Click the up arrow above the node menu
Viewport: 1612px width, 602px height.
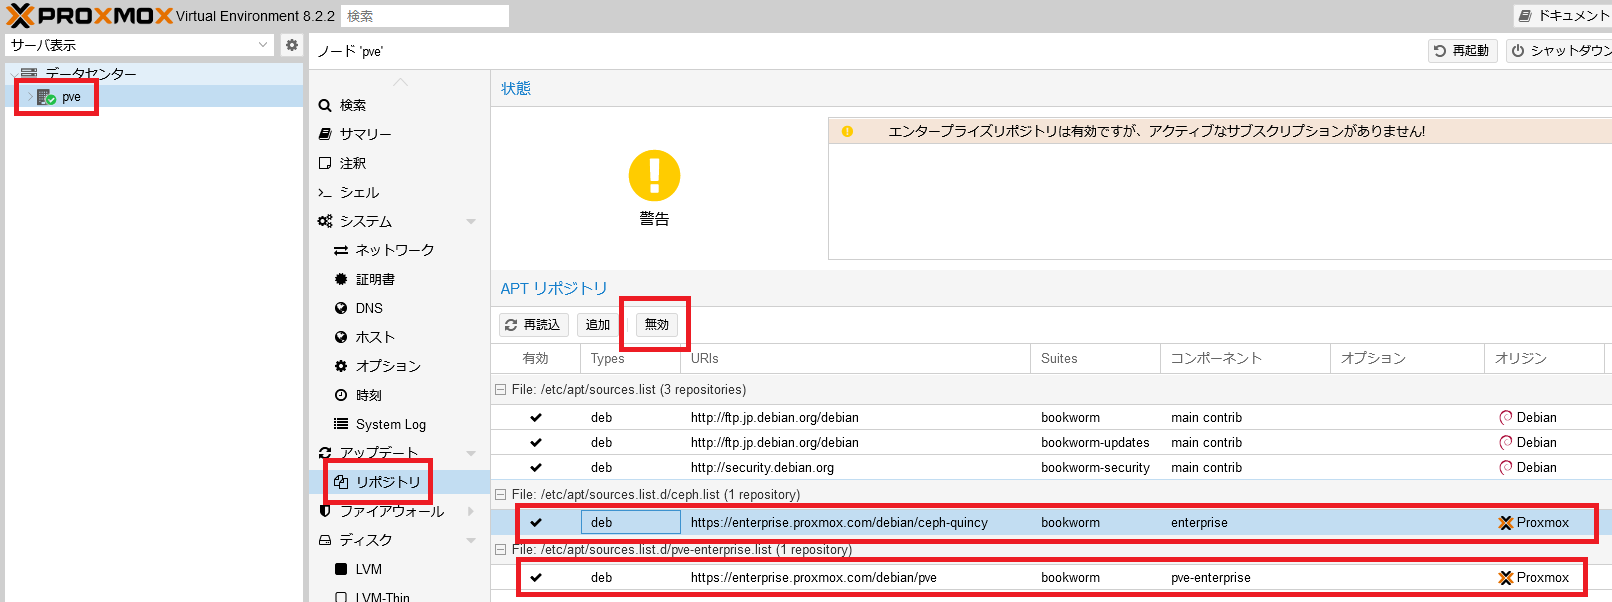pos(400,82)
